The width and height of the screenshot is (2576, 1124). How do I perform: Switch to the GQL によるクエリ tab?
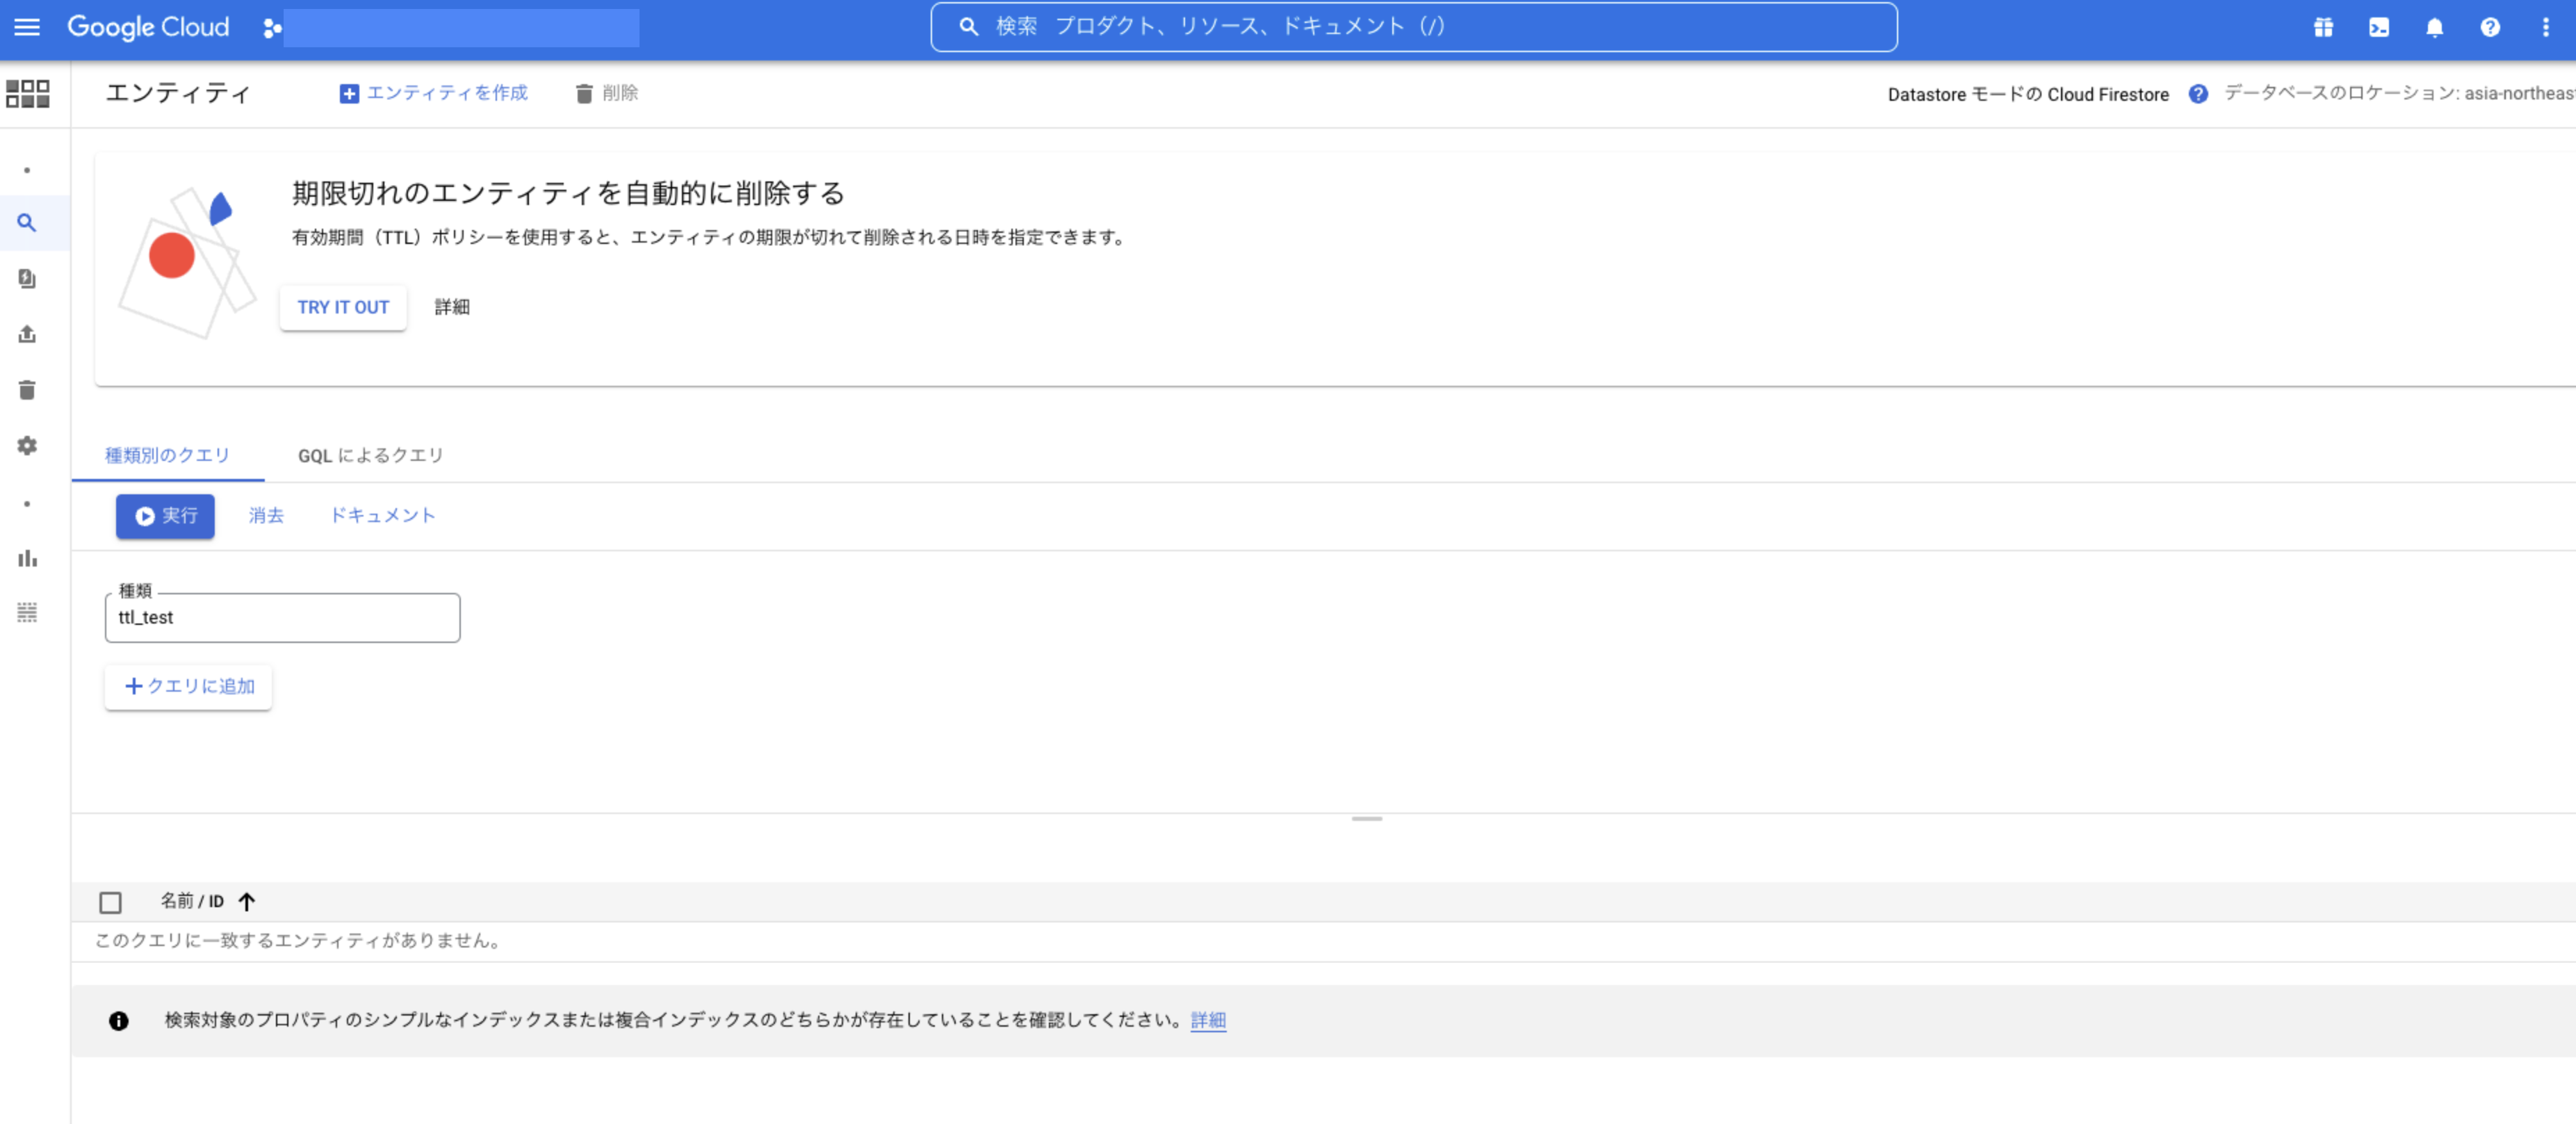point(370,456)
